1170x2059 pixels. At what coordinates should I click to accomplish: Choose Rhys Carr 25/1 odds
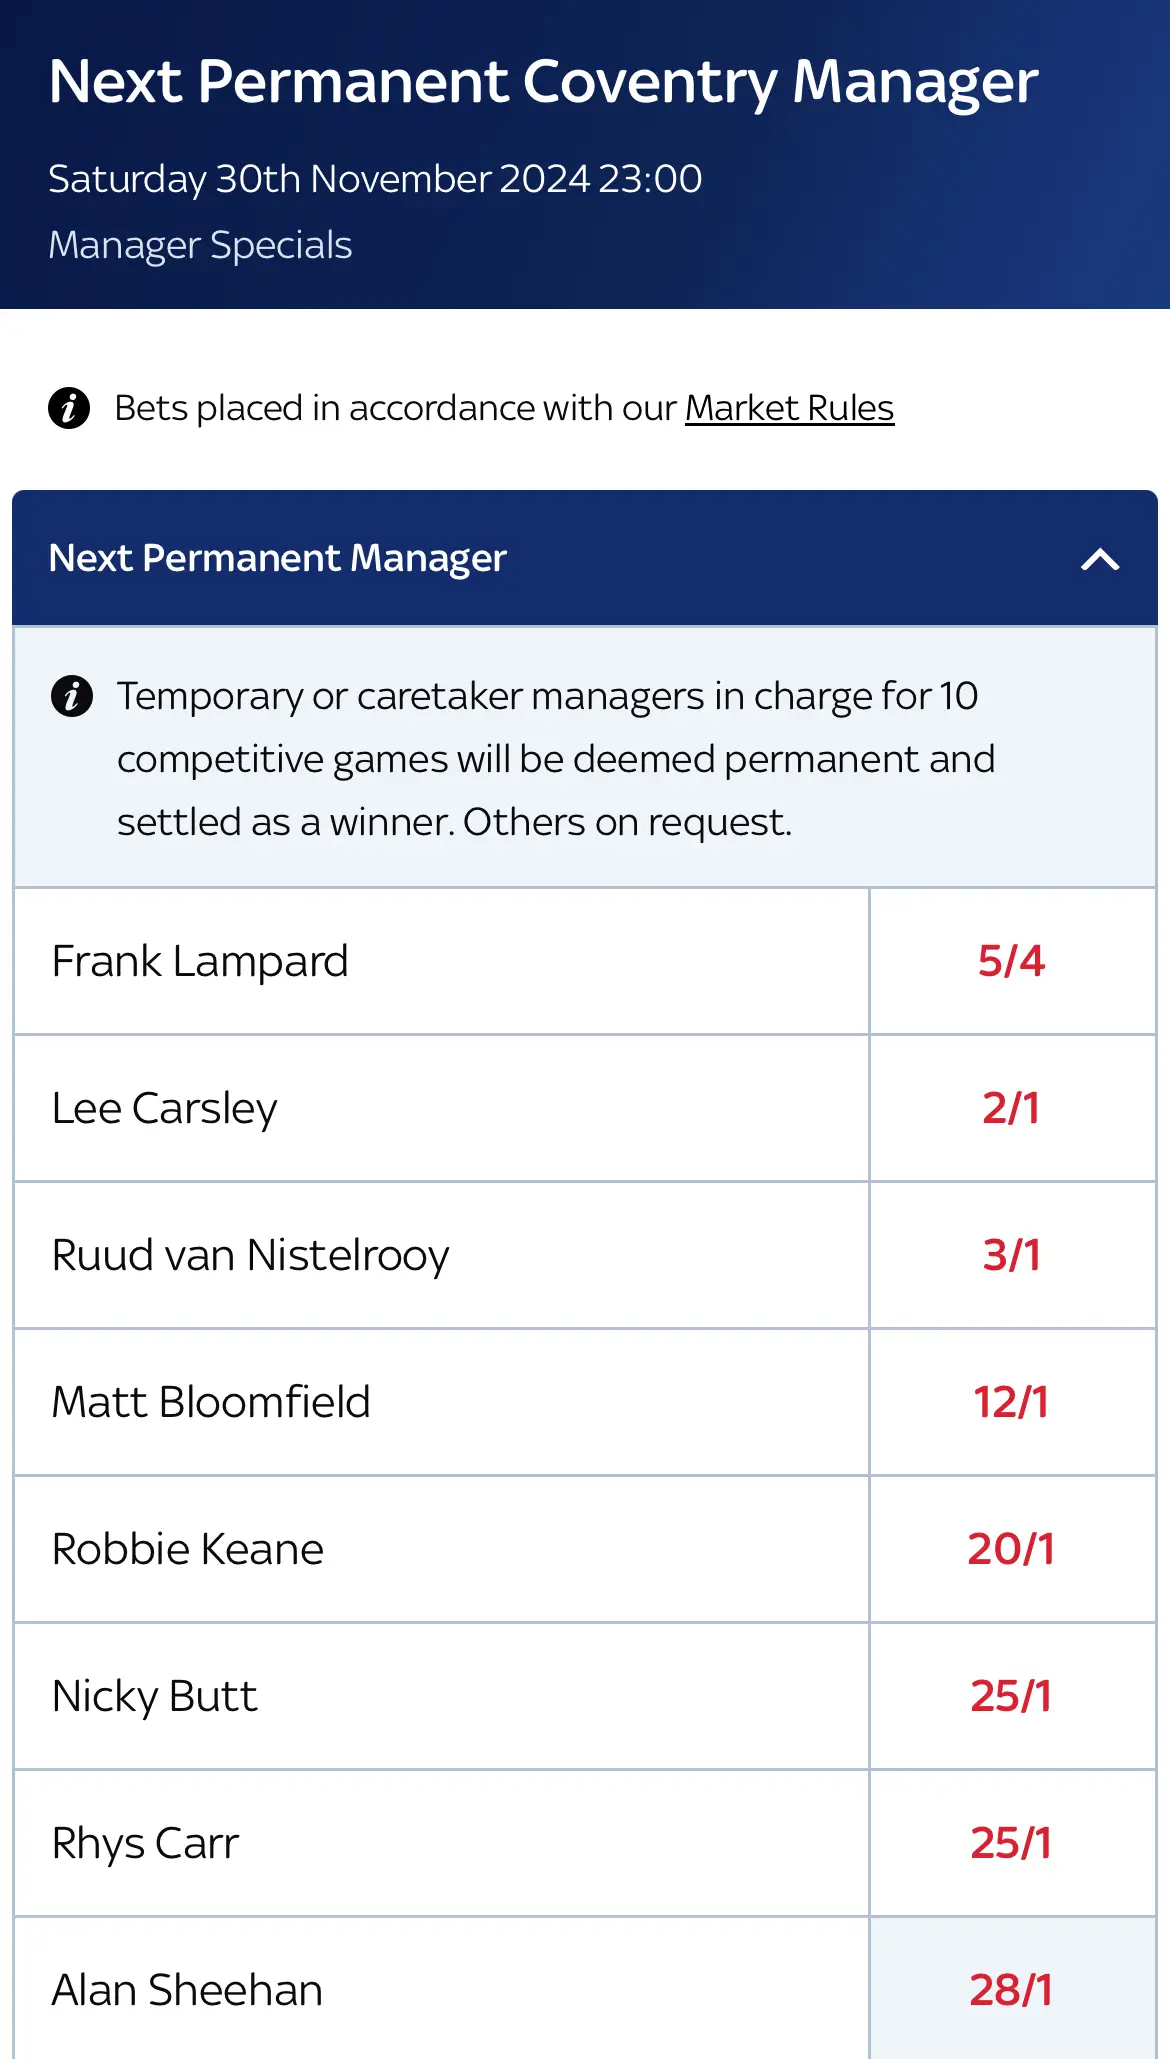tap(1012, 1843)
